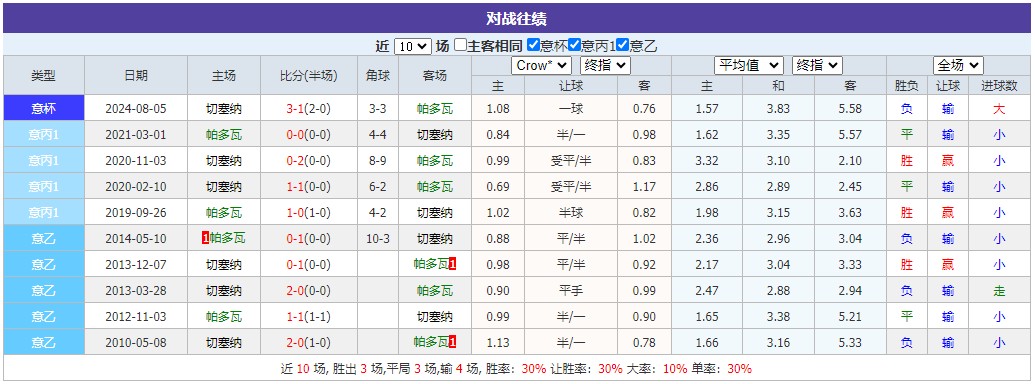This screenshot has height=384, width=1035.
Task: Click the red card badge beside 帕多瓦 in the 2013-12-07 row
Action: (453, 264)
